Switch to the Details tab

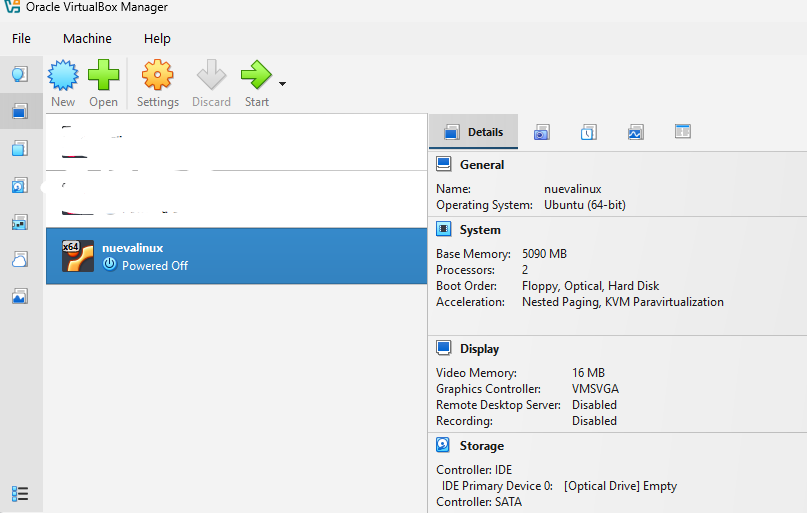473,132
